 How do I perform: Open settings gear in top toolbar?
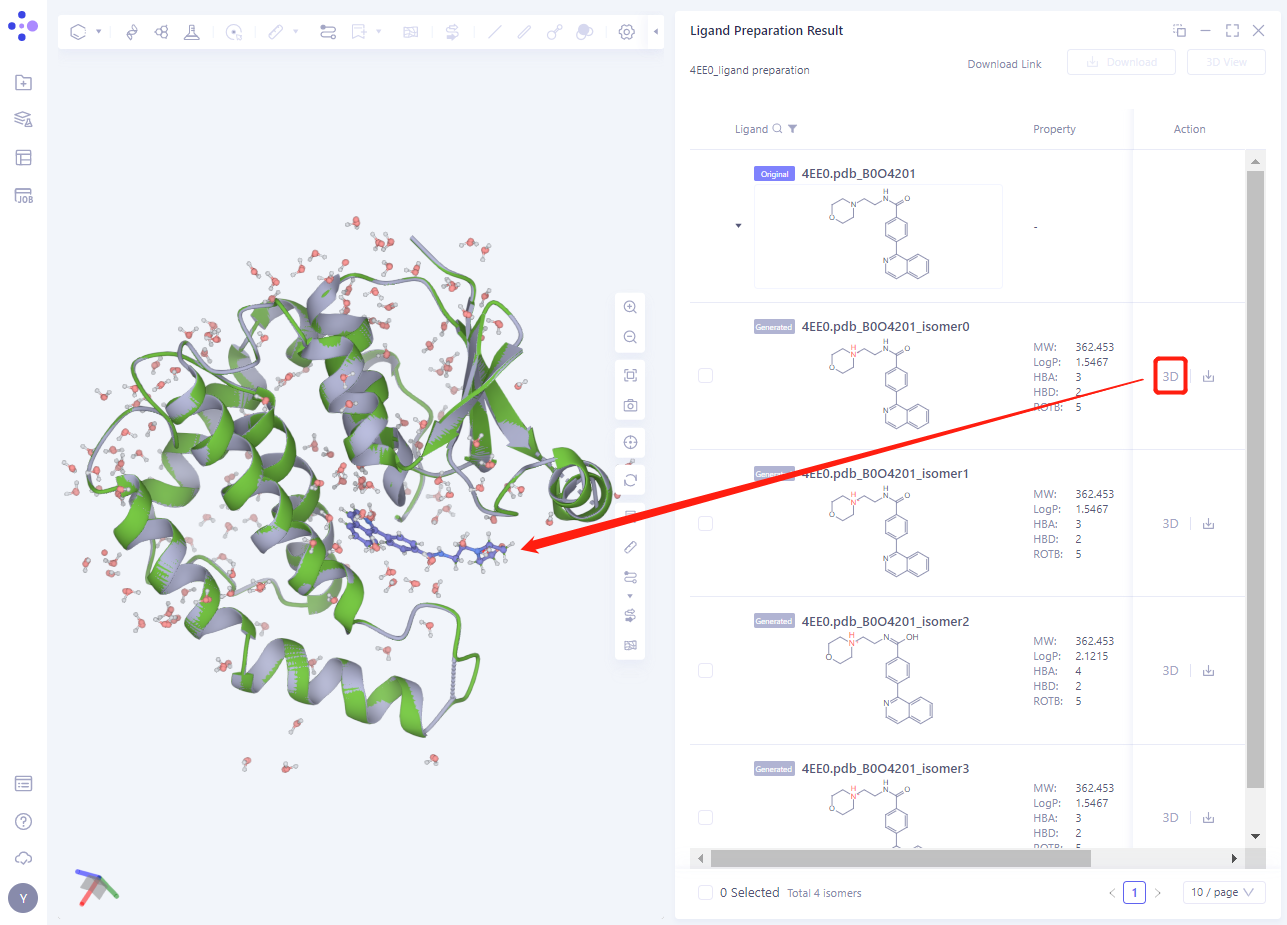point(627,32)
